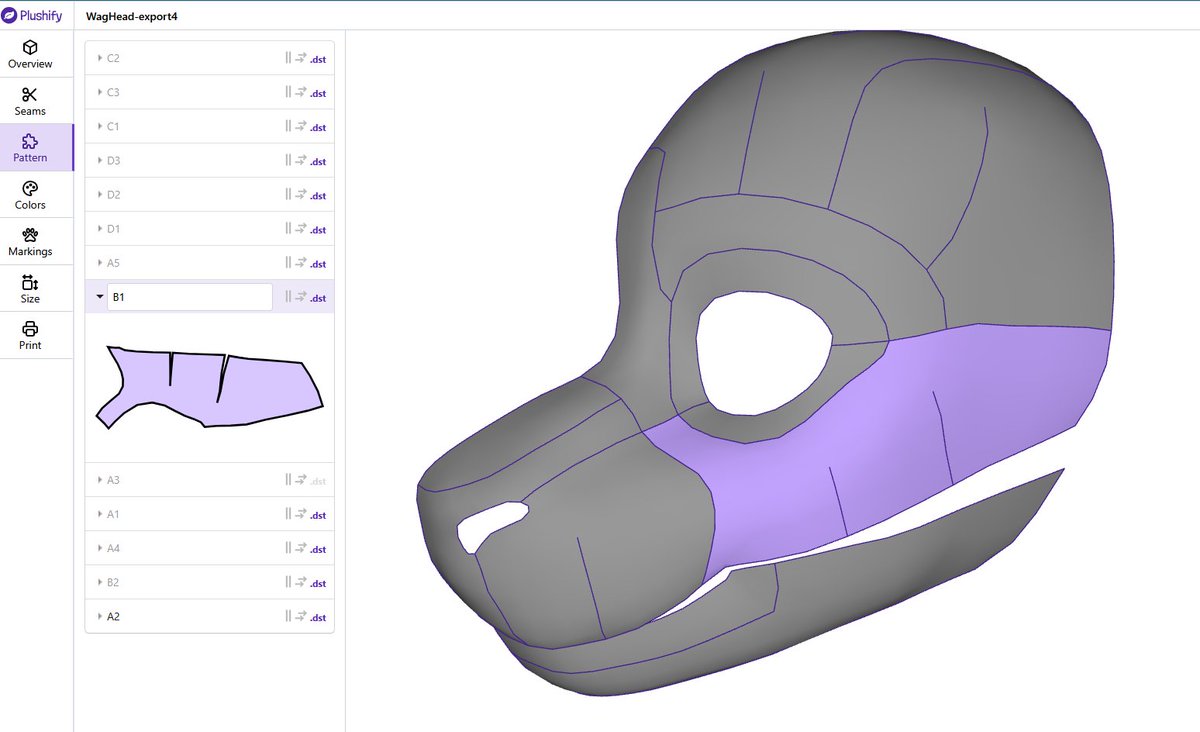Click the double-bar icon on row A5

click(x=288, y=262)
